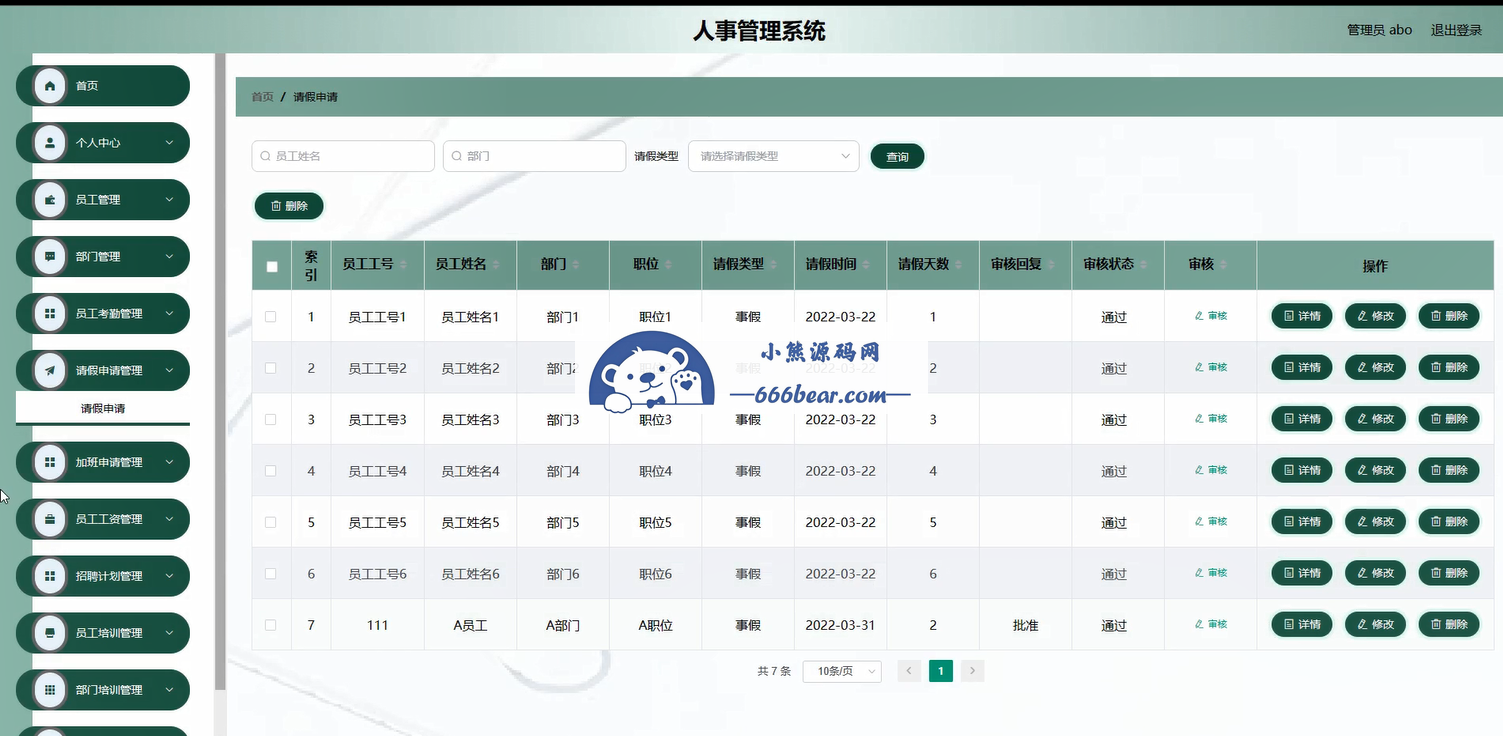The image size is (1503, 736).
Task: Select the 请假申请 submenu item
Action: pos(103,408)
